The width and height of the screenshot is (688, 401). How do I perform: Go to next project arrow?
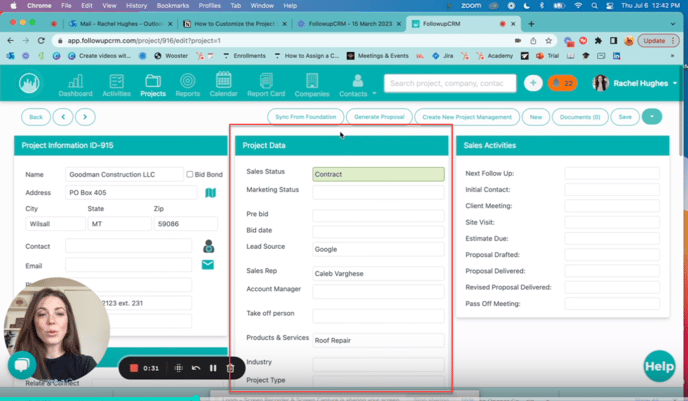85,117
